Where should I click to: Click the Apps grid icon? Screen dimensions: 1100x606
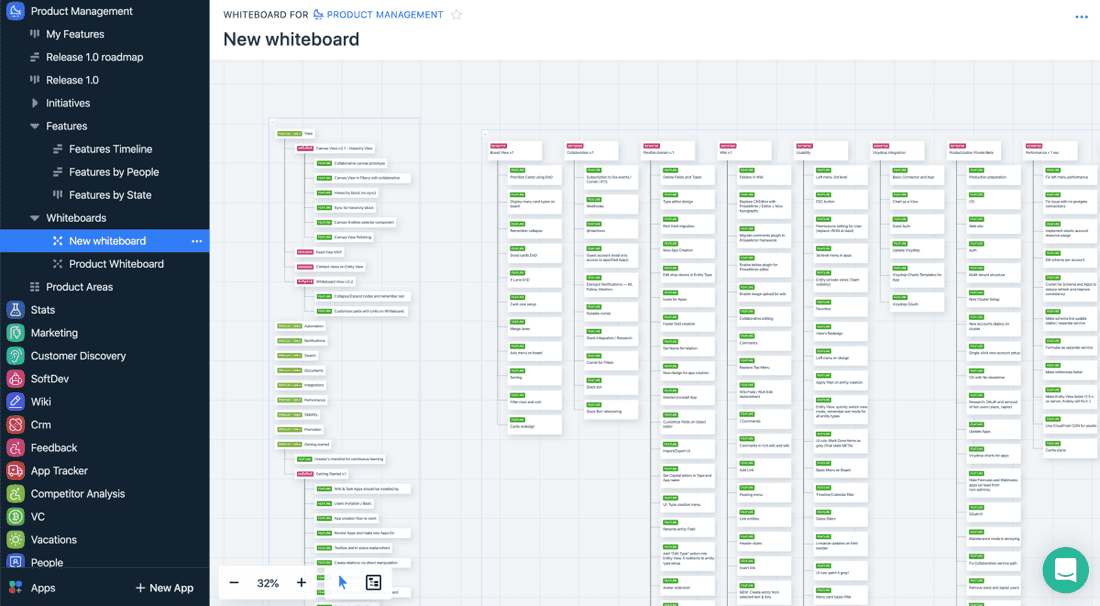(15, 588)
